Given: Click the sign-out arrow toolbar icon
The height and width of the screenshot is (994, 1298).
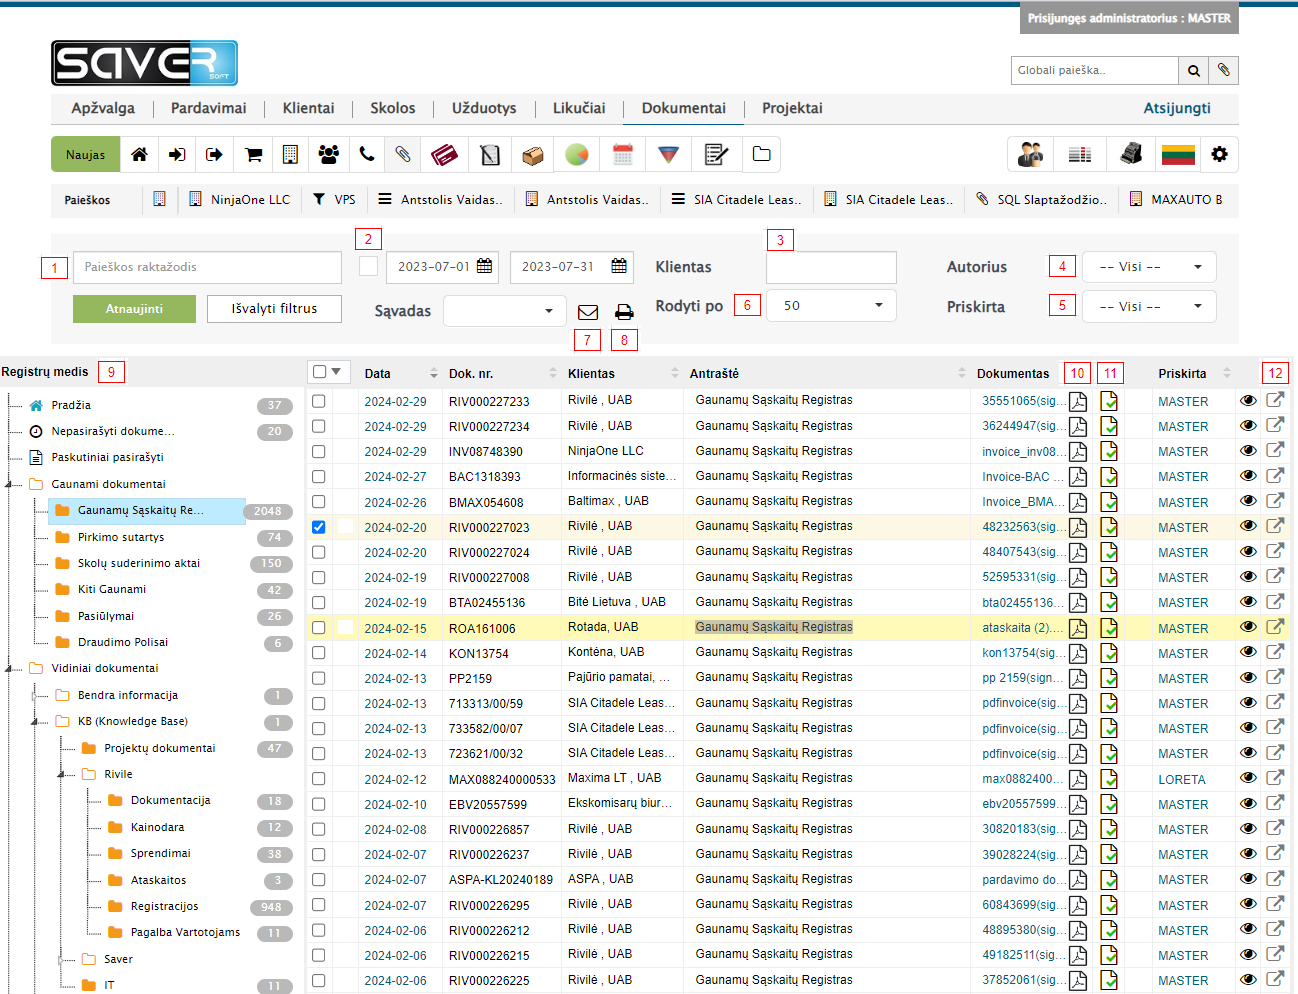Looking at the screenshot, I should [214, 155].
